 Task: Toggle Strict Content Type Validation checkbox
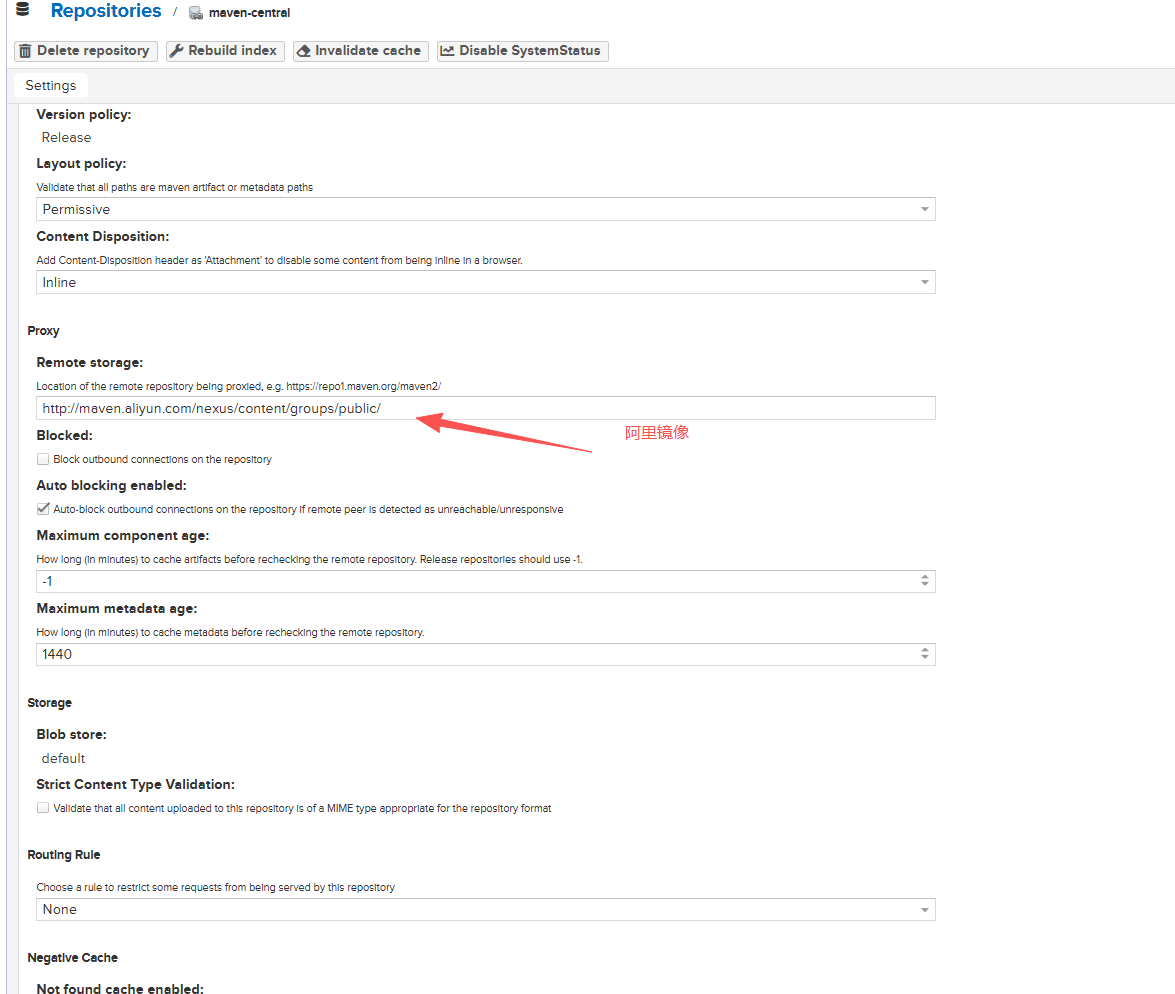click(43, 808)
